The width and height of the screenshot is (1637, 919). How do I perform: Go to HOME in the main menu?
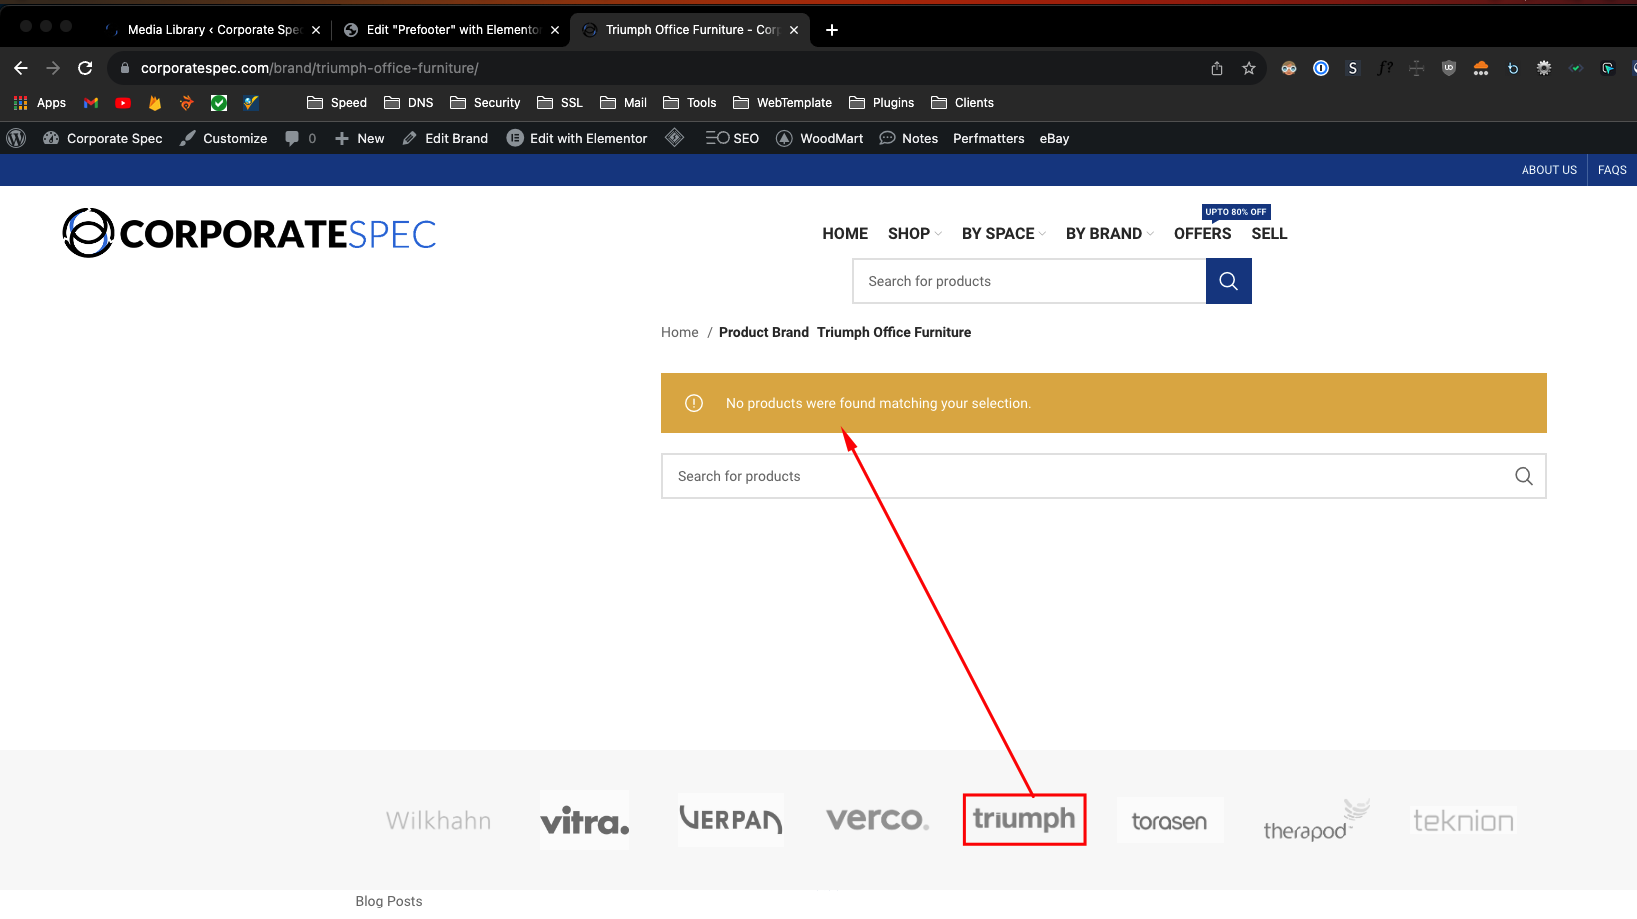pyautogui.click(x=845, y=233)
